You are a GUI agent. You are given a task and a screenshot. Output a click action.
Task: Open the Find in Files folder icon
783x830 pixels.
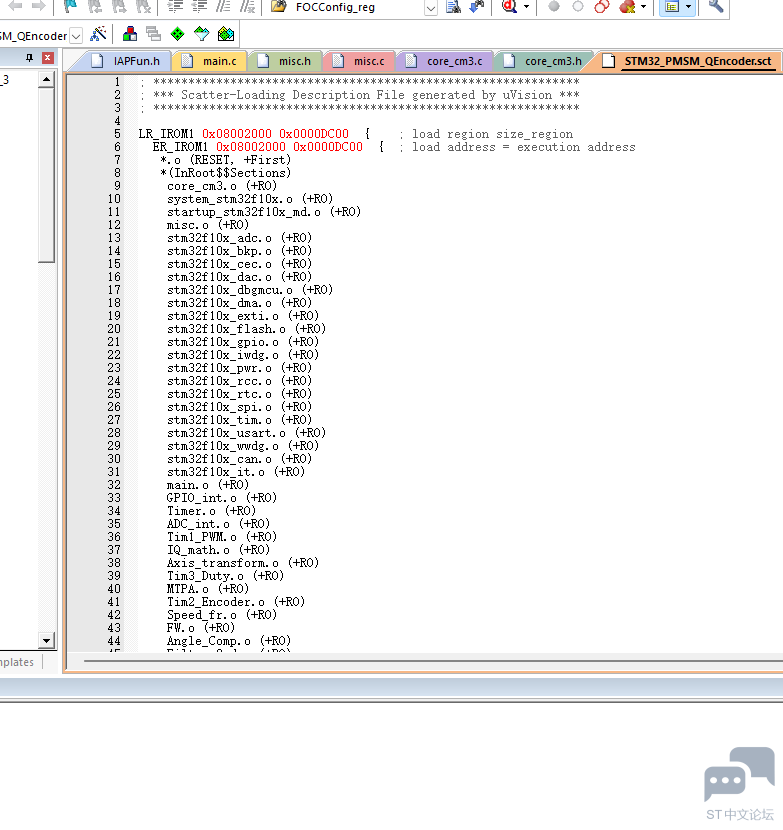point(278,6)
